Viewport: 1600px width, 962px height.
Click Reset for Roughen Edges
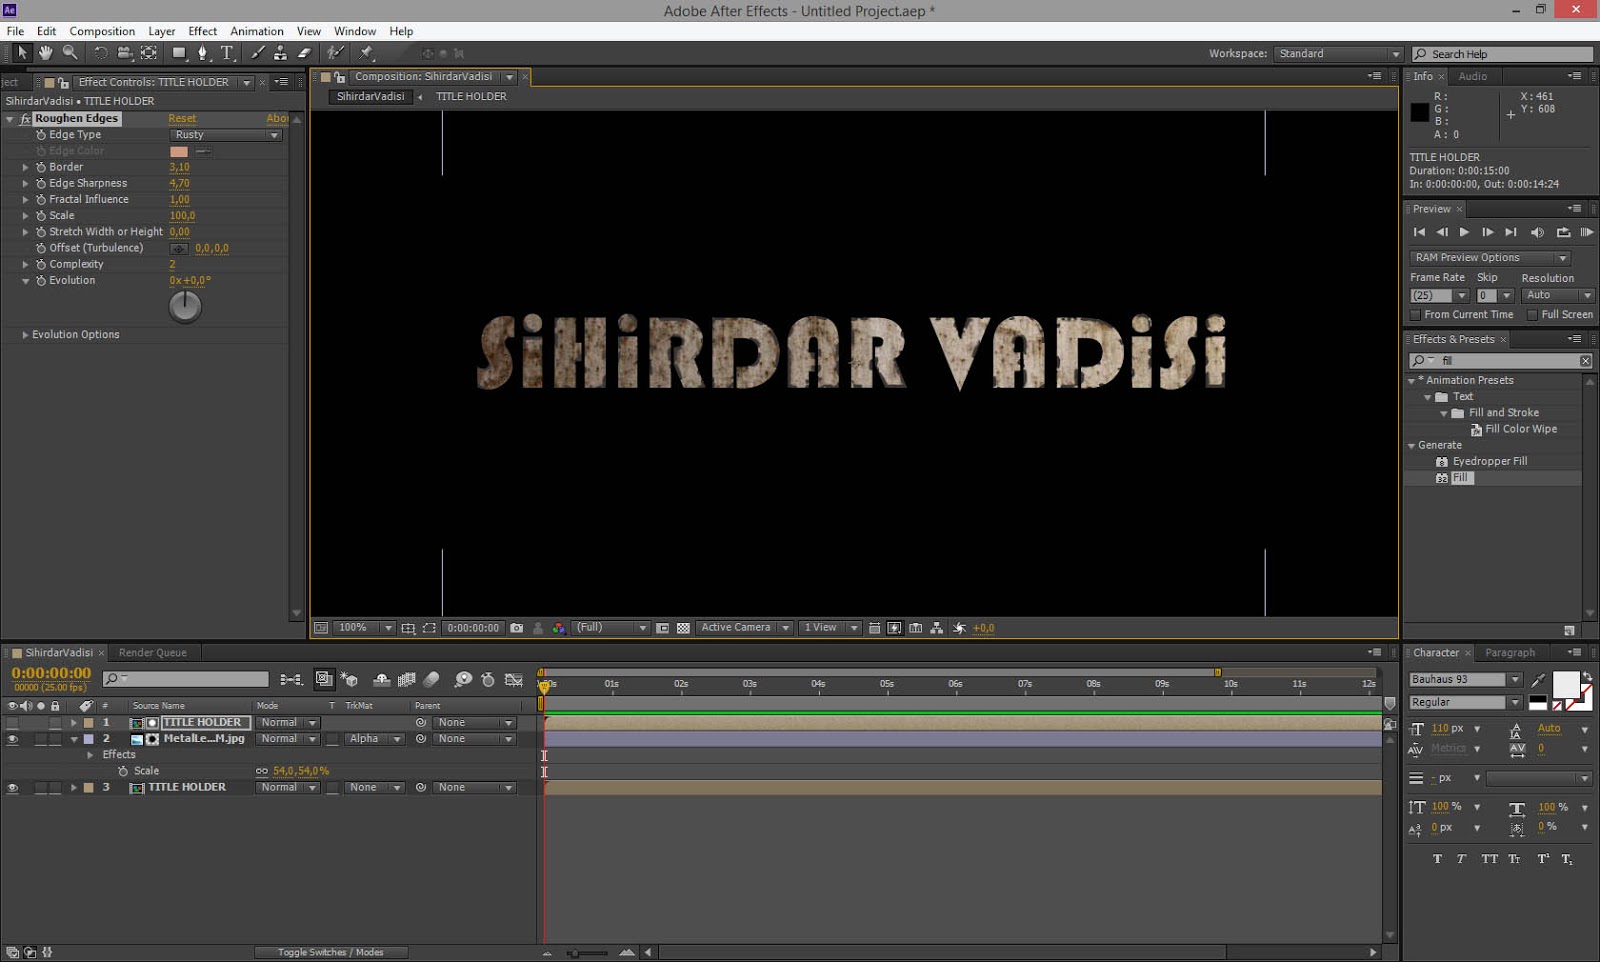point(182,119)
